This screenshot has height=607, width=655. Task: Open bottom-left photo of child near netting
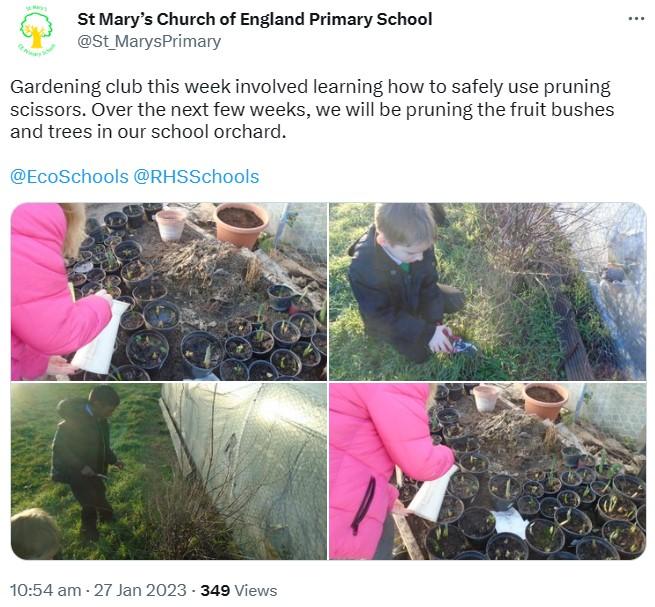tap(169, 471)
